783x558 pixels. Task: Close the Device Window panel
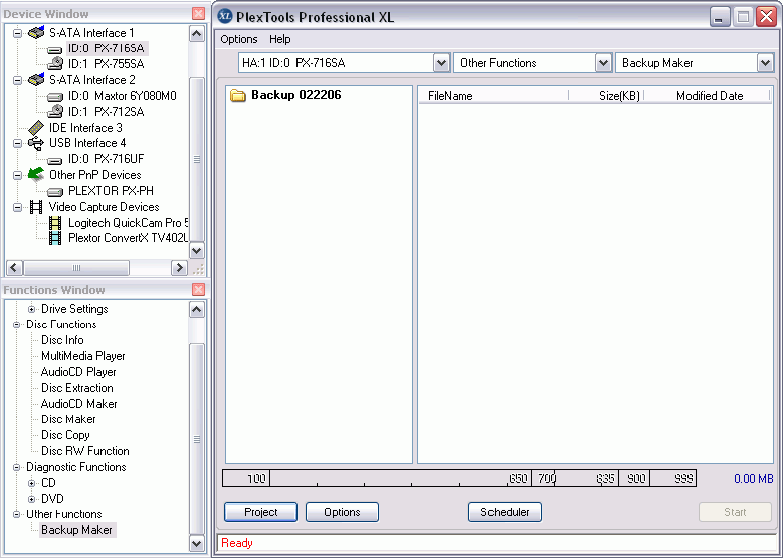tap(198, 13)
